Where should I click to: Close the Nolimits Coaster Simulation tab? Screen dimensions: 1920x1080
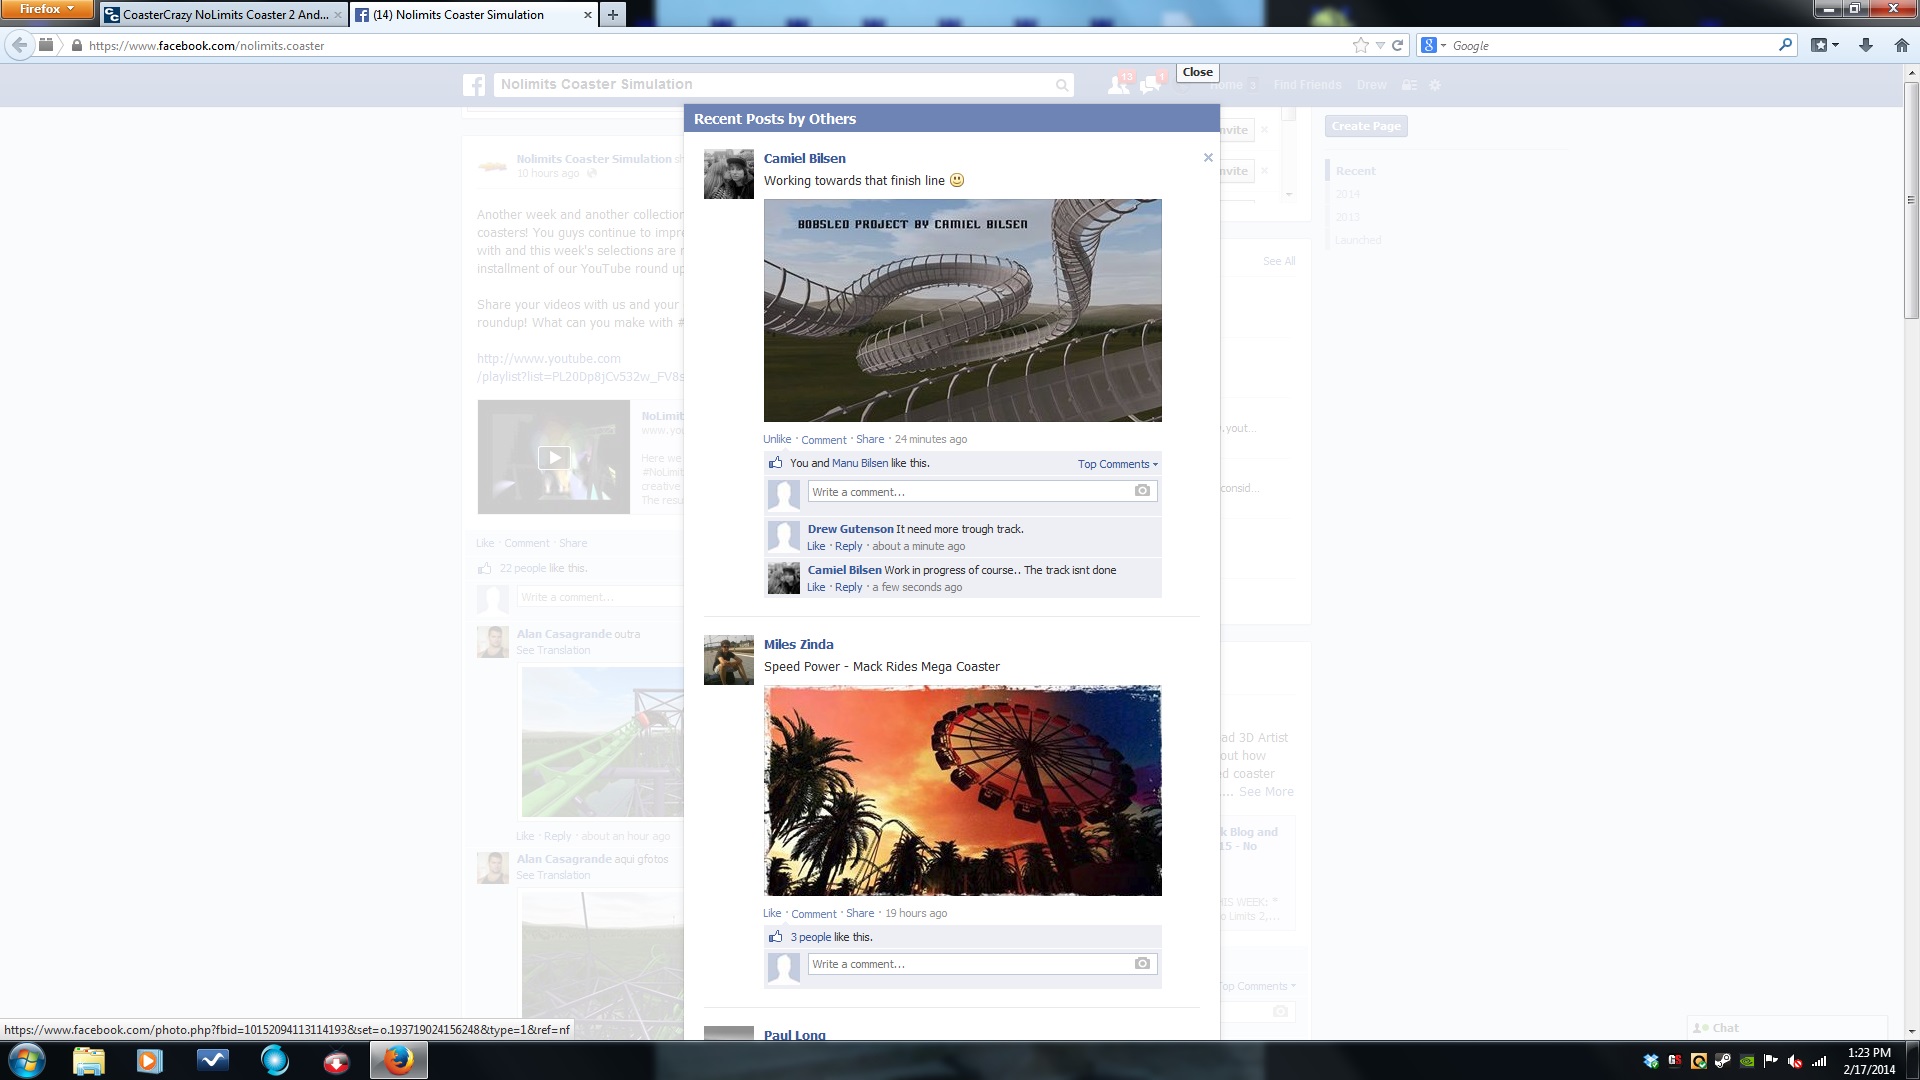tap(587, 15)
